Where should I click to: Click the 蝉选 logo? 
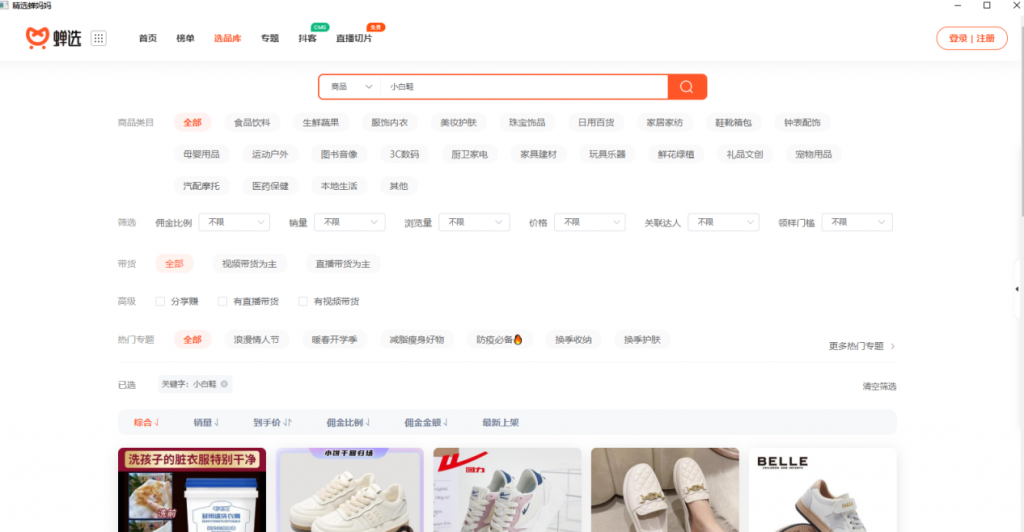54,38
